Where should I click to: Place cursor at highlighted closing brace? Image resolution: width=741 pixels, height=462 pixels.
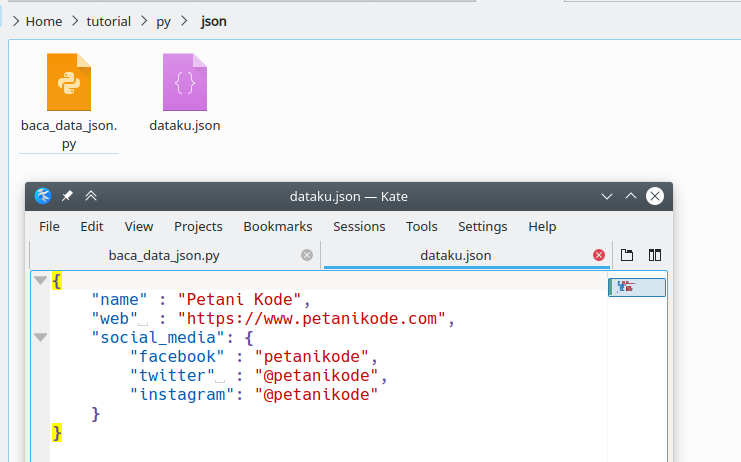[x=57, y=433]
